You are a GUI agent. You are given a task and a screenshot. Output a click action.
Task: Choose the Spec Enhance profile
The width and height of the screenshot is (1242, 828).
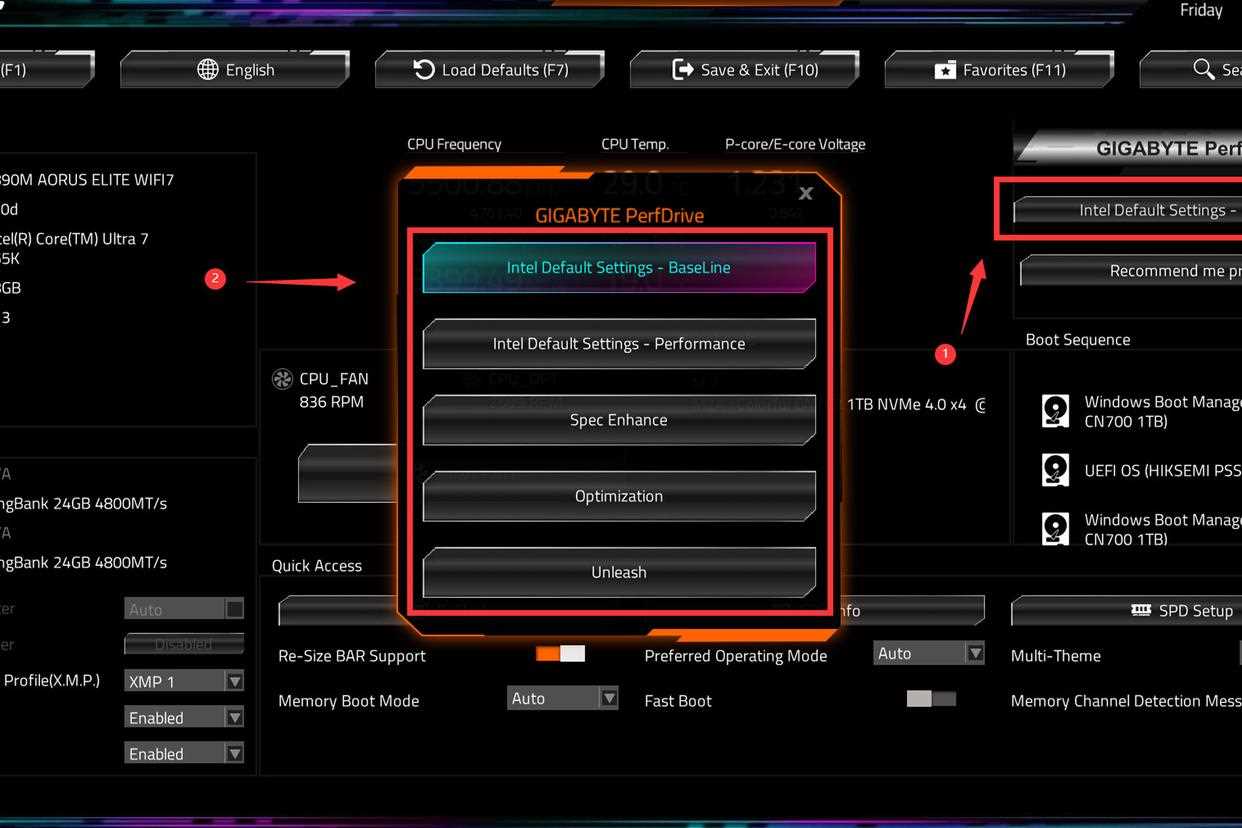pos(619,420)
